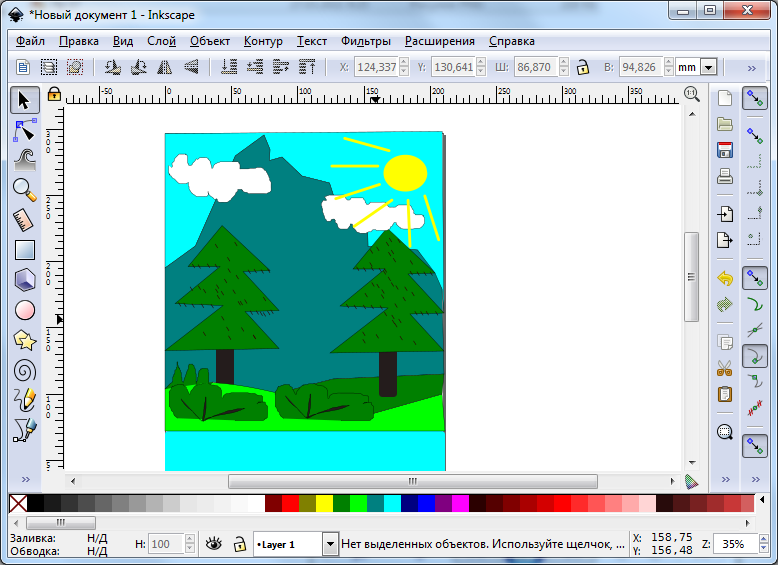Select the Bezier pen tool

pos(24,430)
